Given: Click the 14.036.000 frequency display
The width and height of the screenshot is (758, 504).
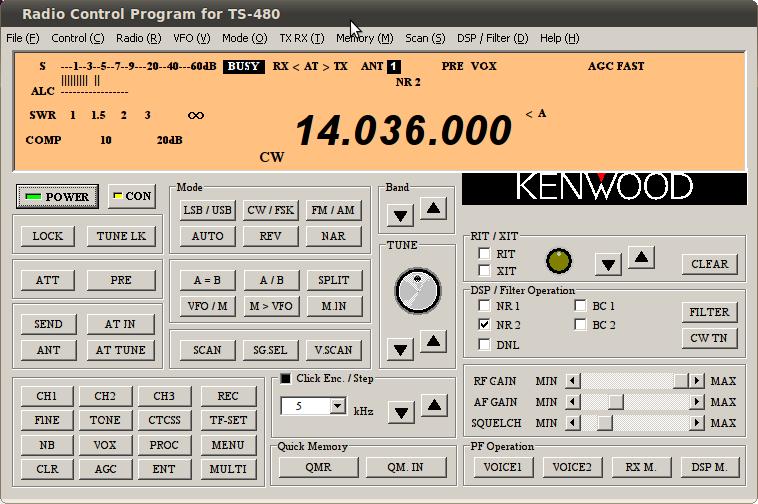Looking at the screenshot, I should [403, 131].
